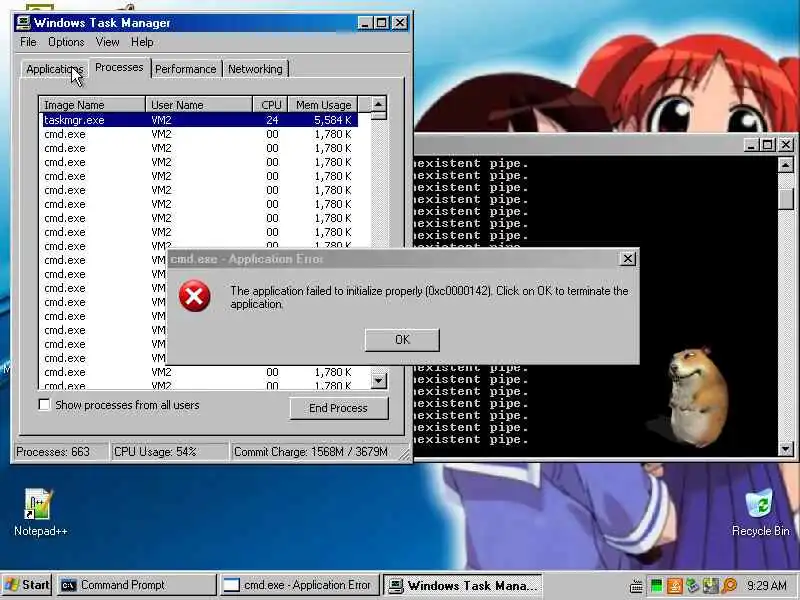This screenshot has height=600, width=800.
Task: Click the CPU value 24 for taskmgr.exe
Action: point(272,120)
